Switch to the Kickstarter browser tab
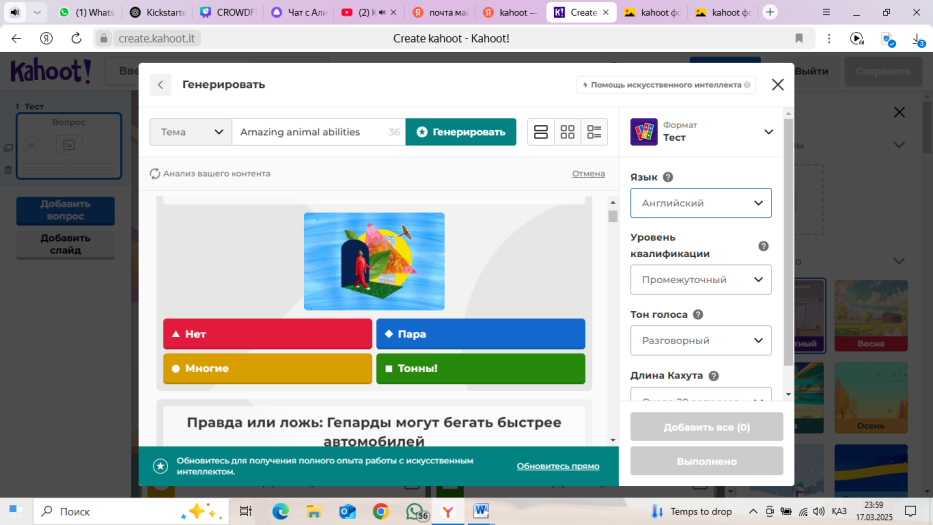The width and height of the screenshot is (933, 525). tap(158, 12)
